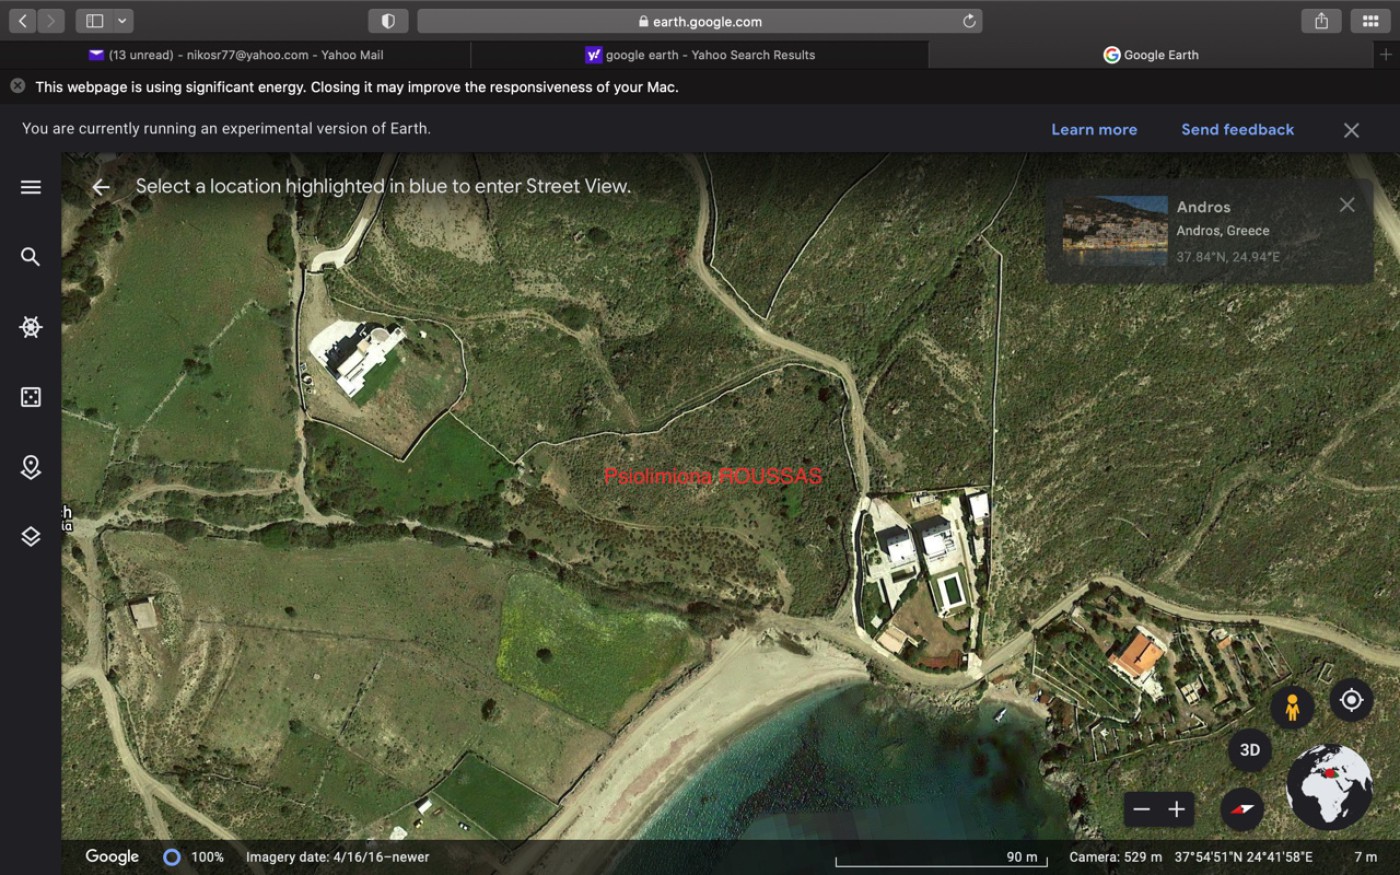Click the Learn more link

[x=1094, y=130]
